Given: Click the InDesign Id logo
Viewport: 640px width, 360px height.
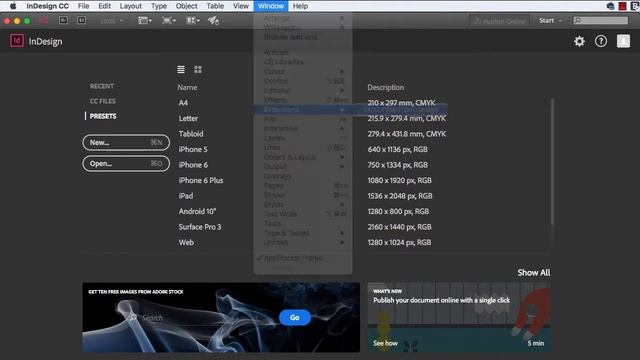Looking at the screenshot, I should (x=17, y=41).
